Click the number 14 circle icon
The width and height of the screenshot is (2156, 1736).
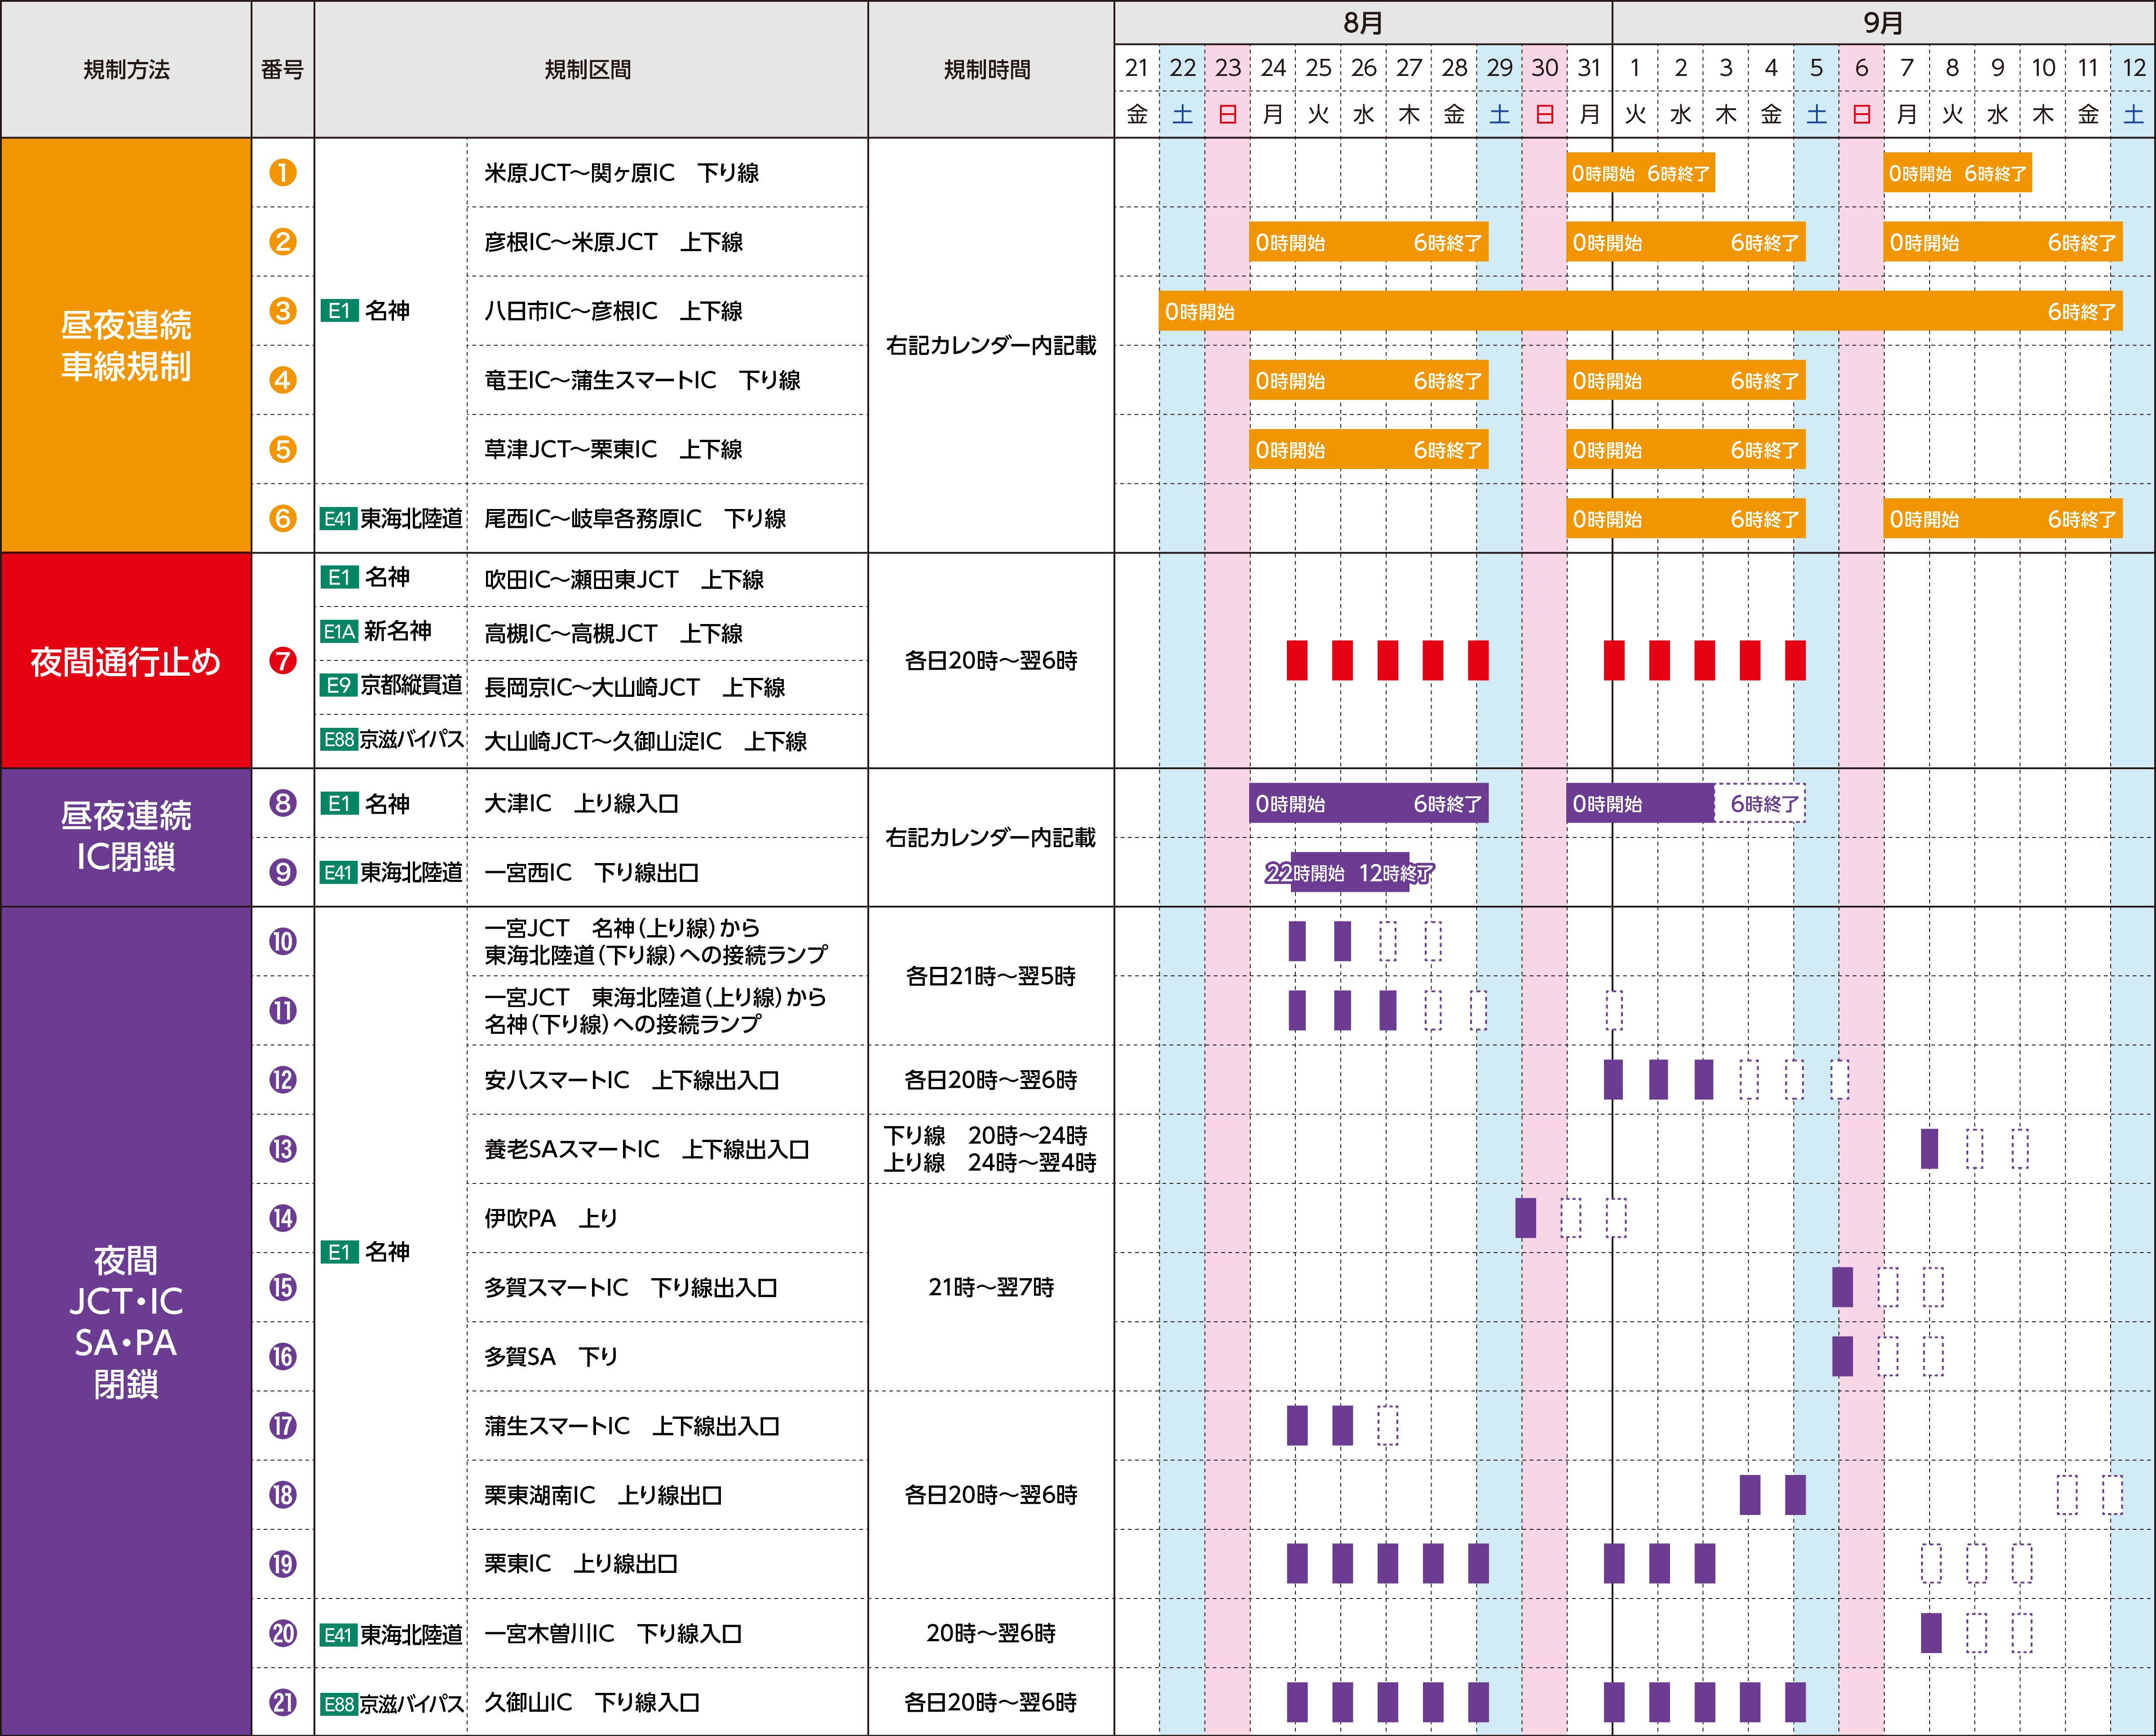[x=283, y=1218]
